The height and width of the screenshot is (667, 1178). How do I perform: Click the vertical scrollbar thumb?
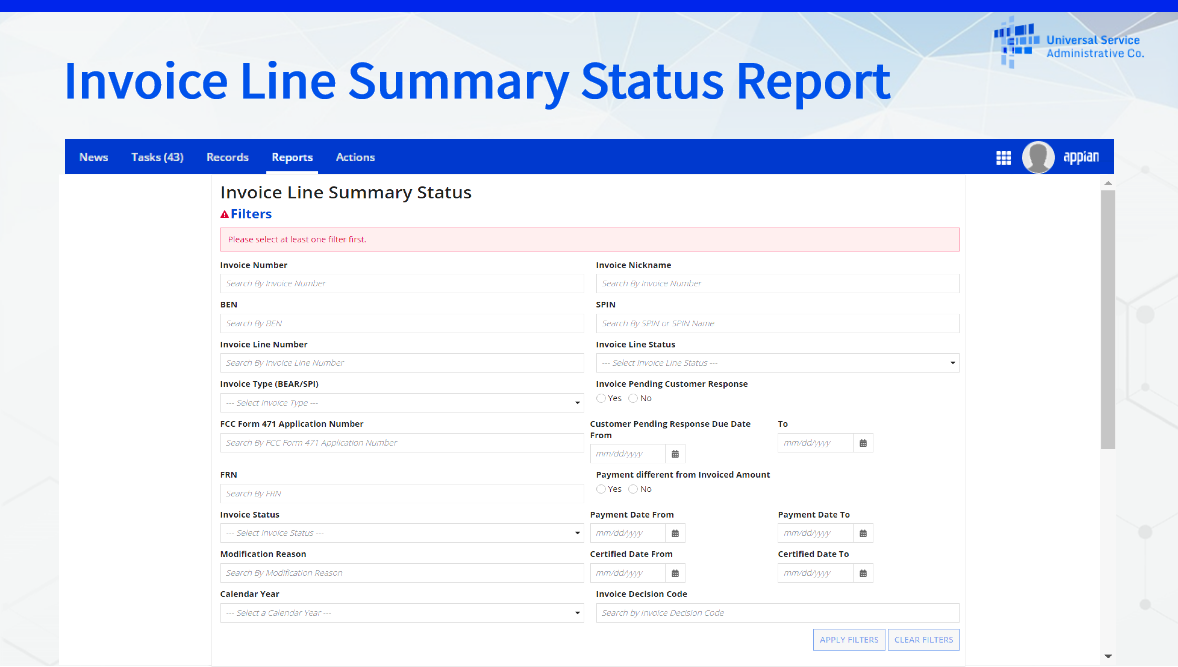point(1107,320)
